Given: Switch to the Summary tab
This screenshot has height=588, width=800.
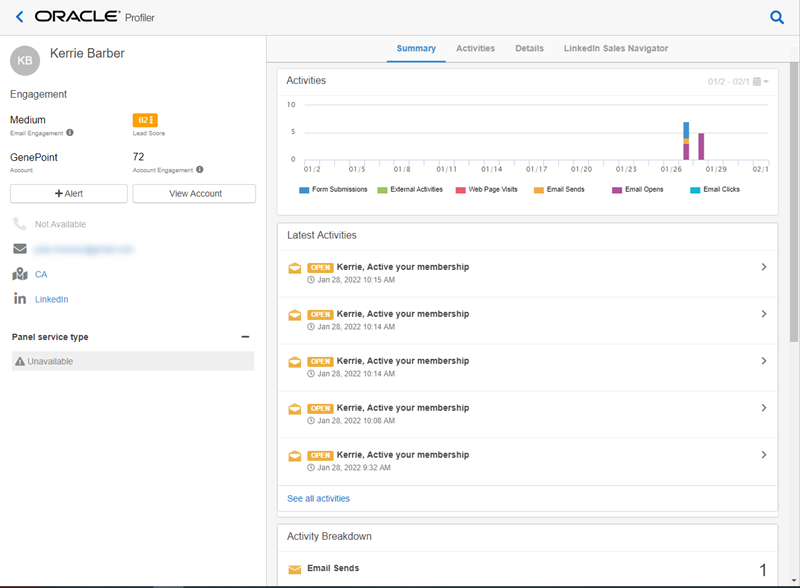Looking at the screenshot, I should [416, 48].
